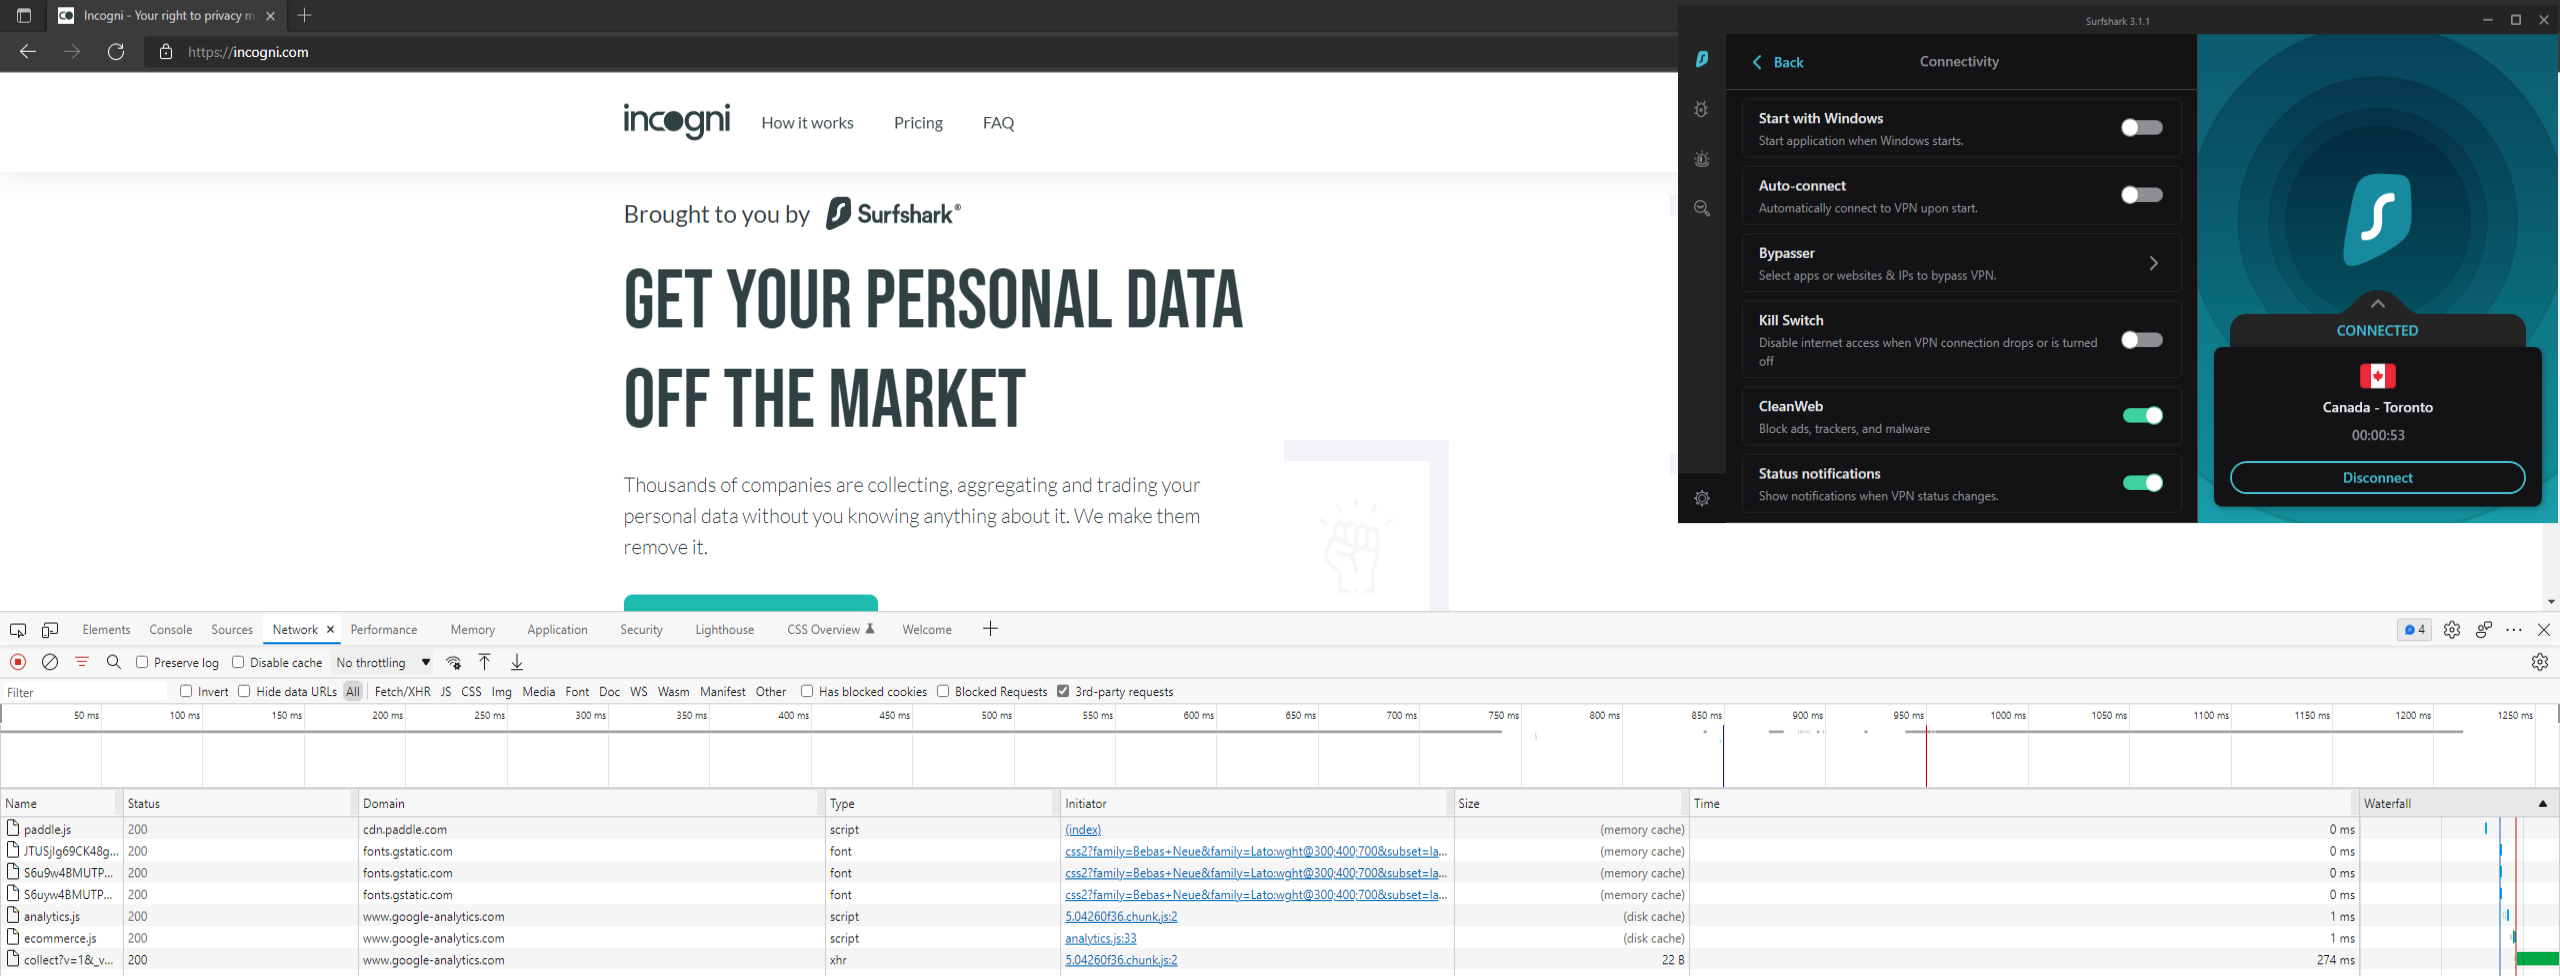Close the Network tab in DevTools

tap(330, 629)
